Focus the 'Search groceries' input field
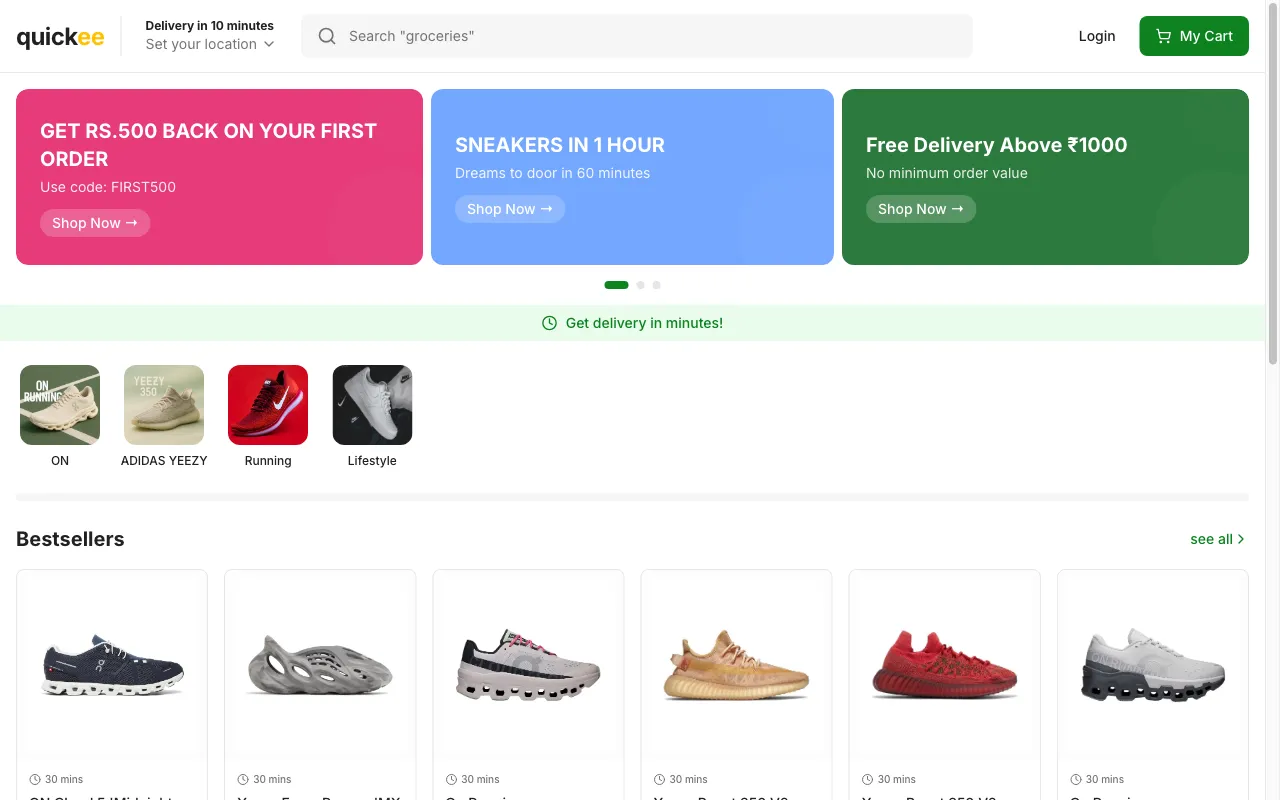 636,36
